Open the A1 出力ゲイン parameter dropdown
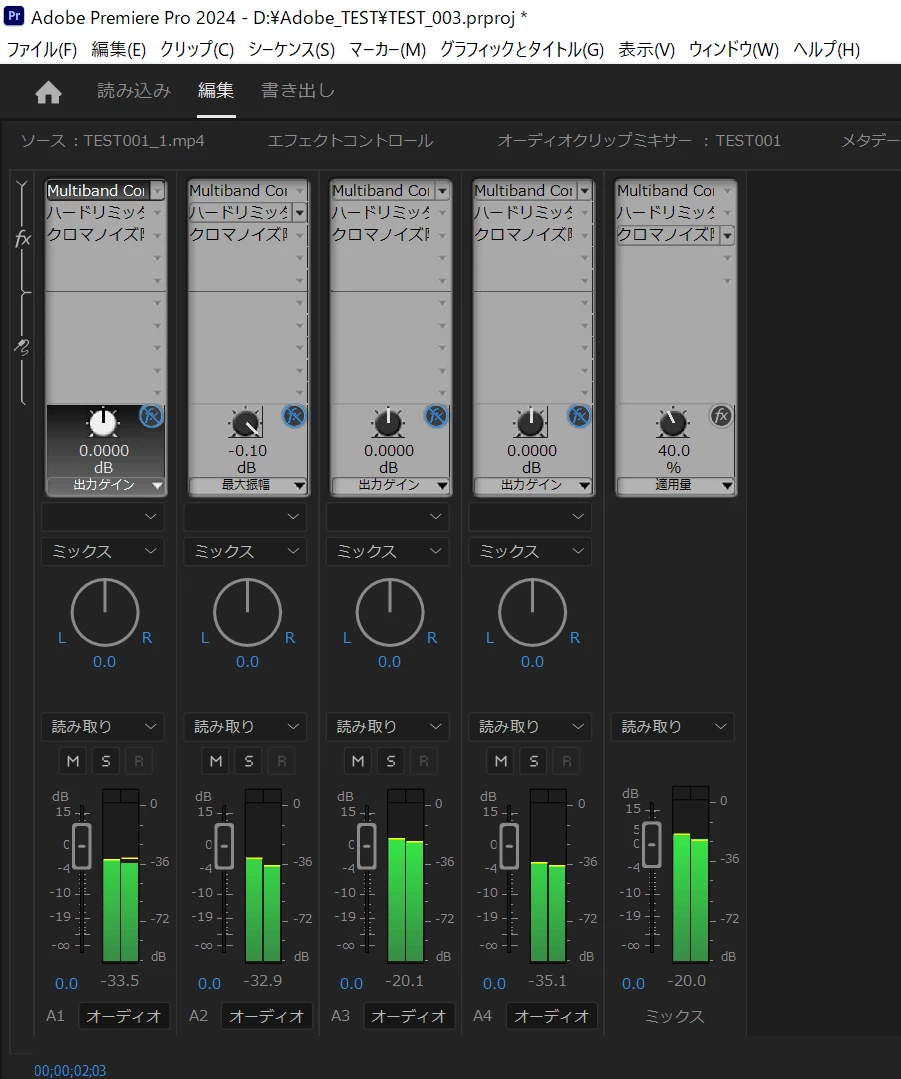This screenshot has width=901, height=1079. pos(105,485)
